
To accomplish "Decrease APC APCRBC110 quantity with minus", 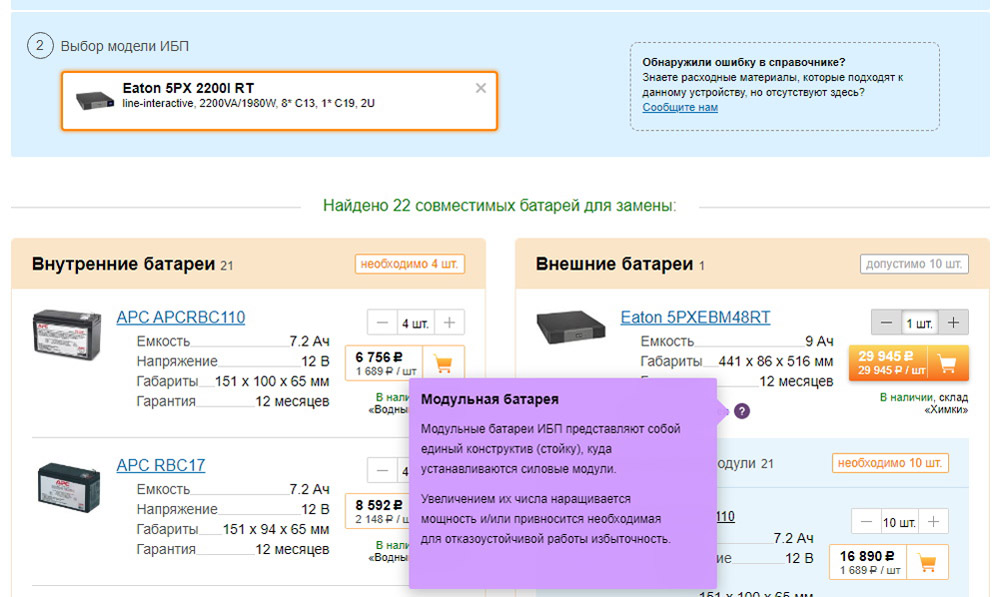I will click(382, 323).
